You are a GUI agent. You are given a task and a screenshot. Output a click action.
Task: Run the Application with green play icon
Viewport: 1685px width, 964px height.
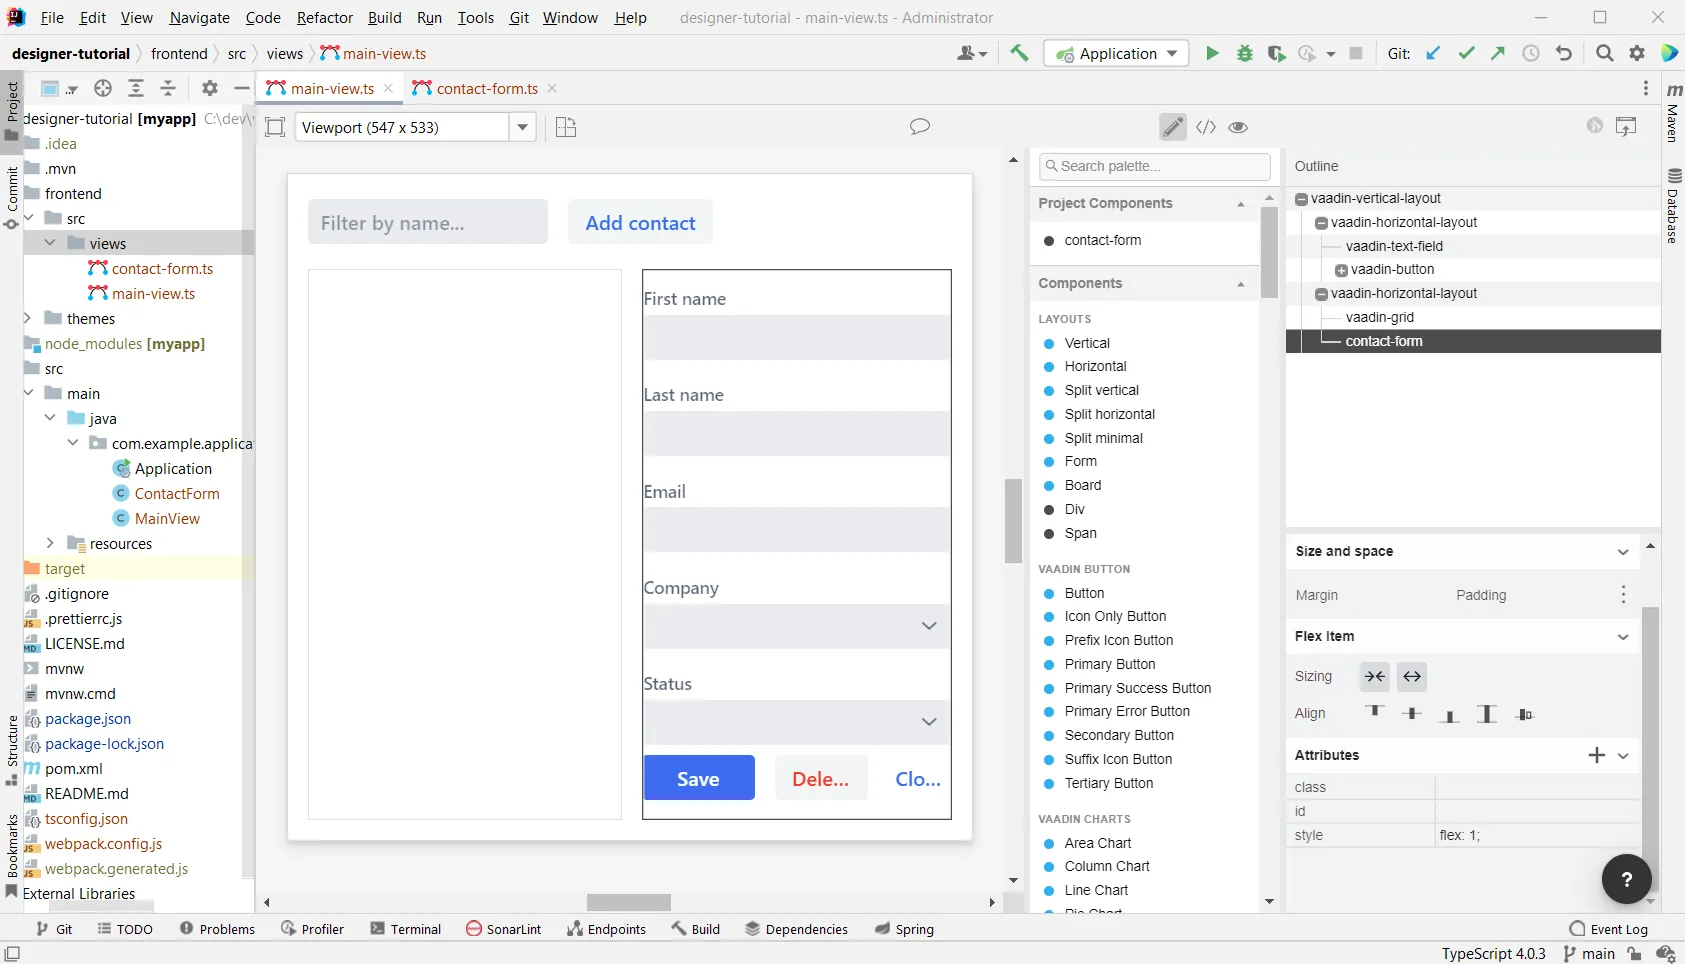pos(1212,54)
